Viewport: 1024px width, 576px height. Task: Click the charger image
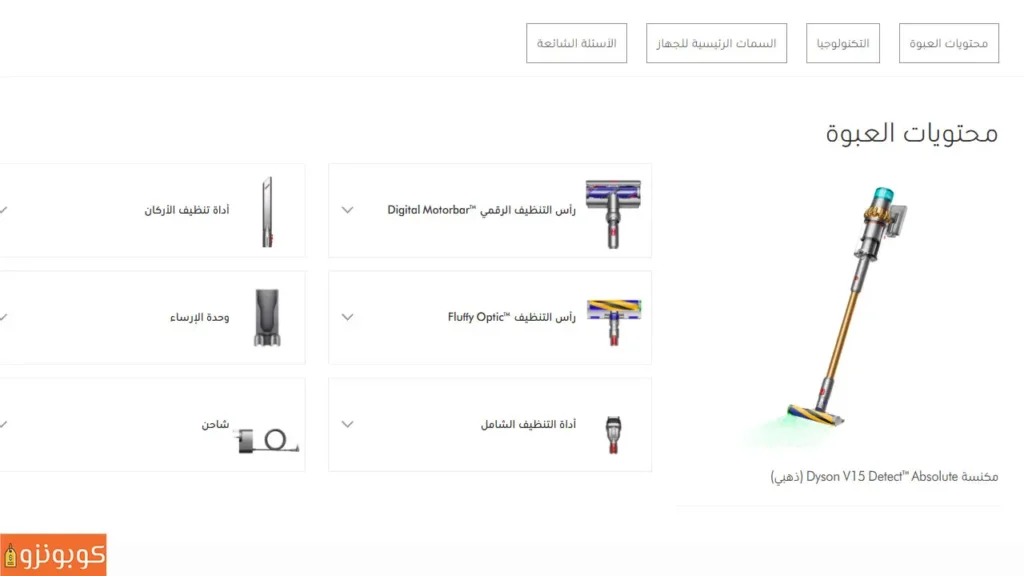tap(268, 440)
